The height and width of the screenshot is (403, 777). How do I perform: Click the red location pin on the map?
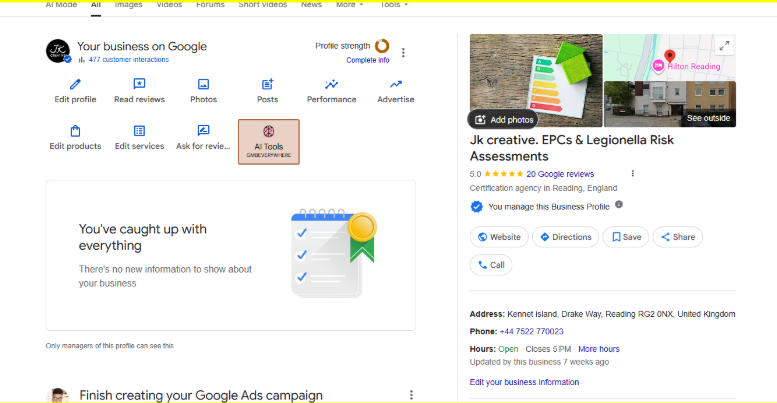tap(669, 56)
